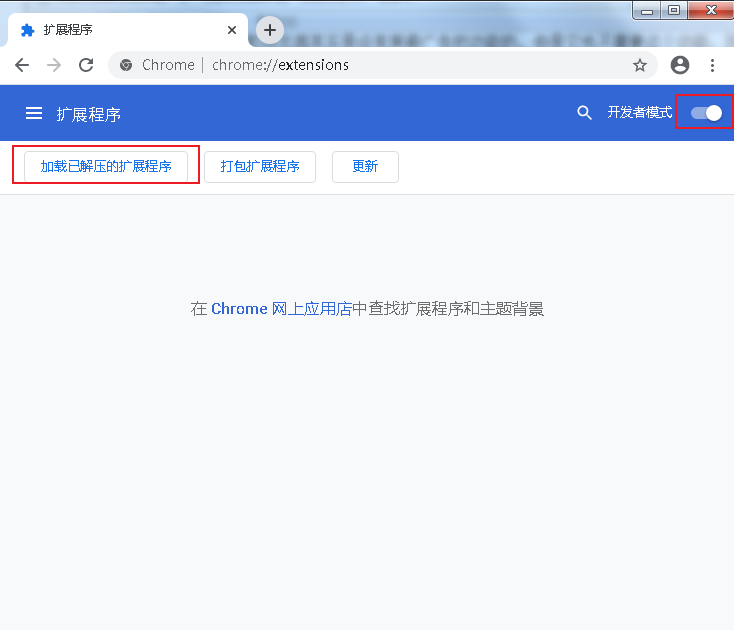Click the 打包扩展程序 button
Screen dimensions: 734x630
tap(260, 166)
